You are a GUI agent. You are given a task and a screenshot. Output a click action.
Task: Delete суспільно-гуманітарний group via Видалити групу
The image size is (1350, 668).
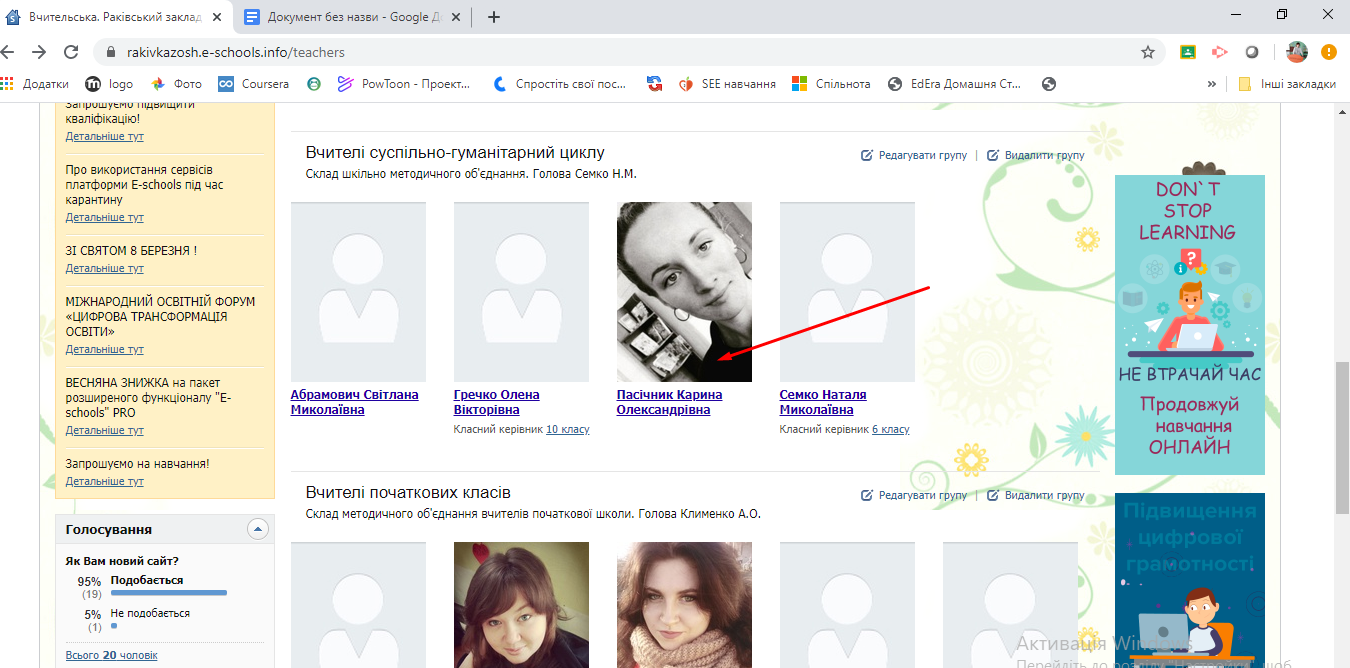(1036, 156)
